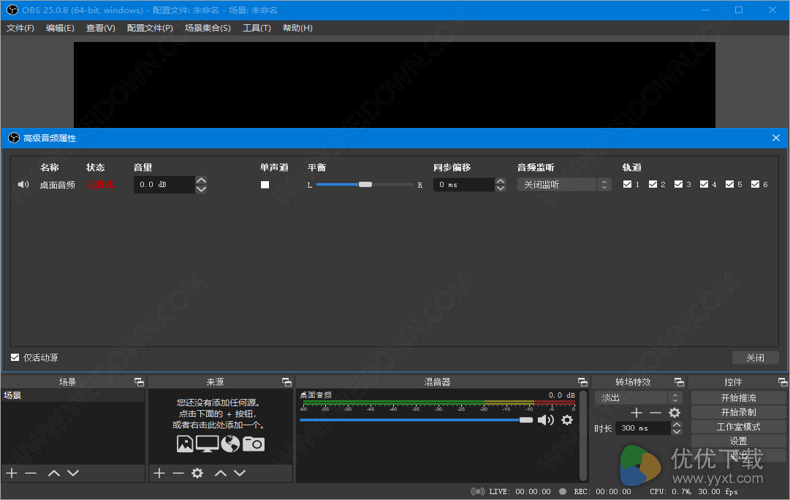Move source down arrow

240,473
